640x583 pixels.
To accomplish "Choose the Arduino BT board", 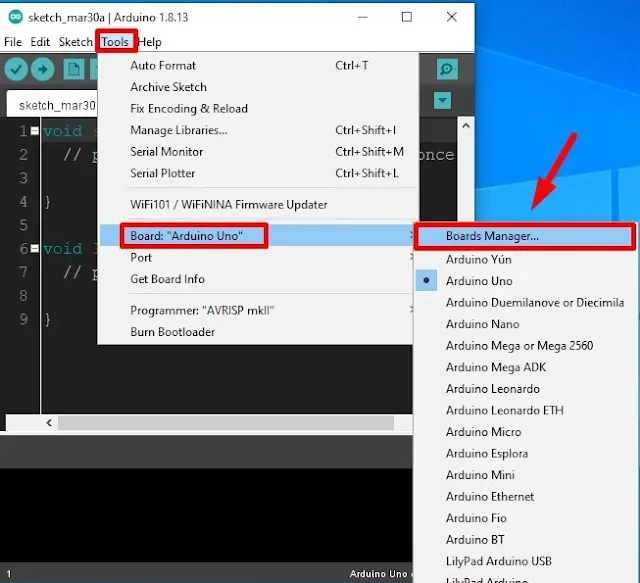I will (525, 540).
